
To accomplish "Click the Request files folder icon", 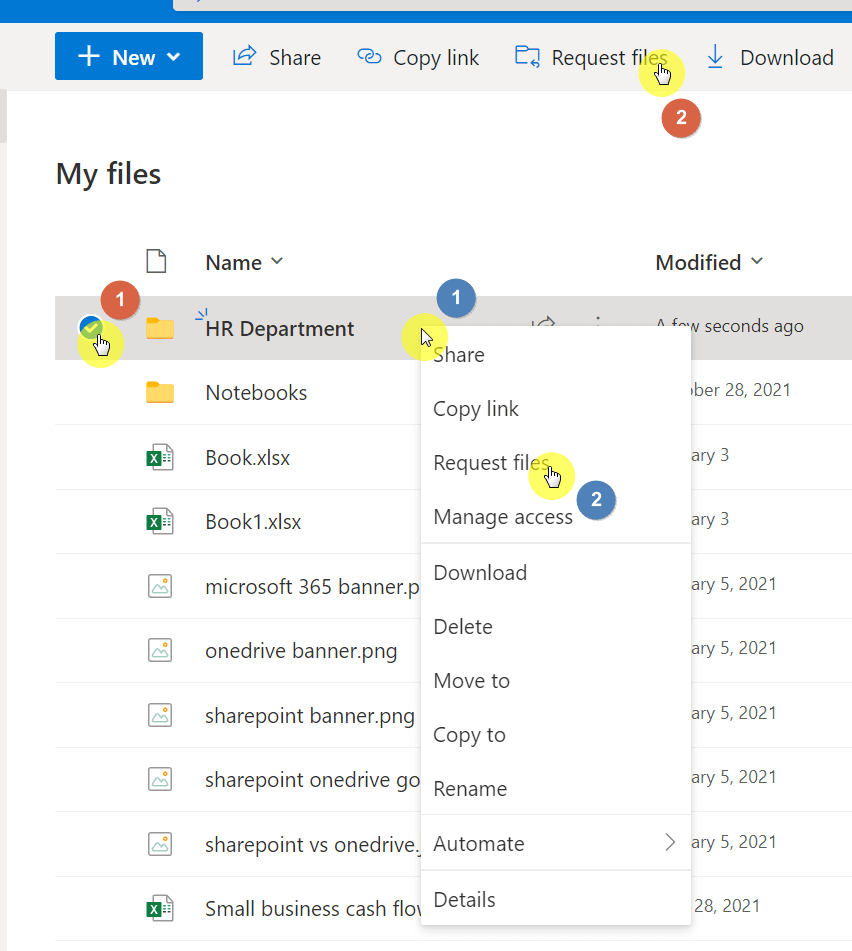I will [x=527, y=56].
